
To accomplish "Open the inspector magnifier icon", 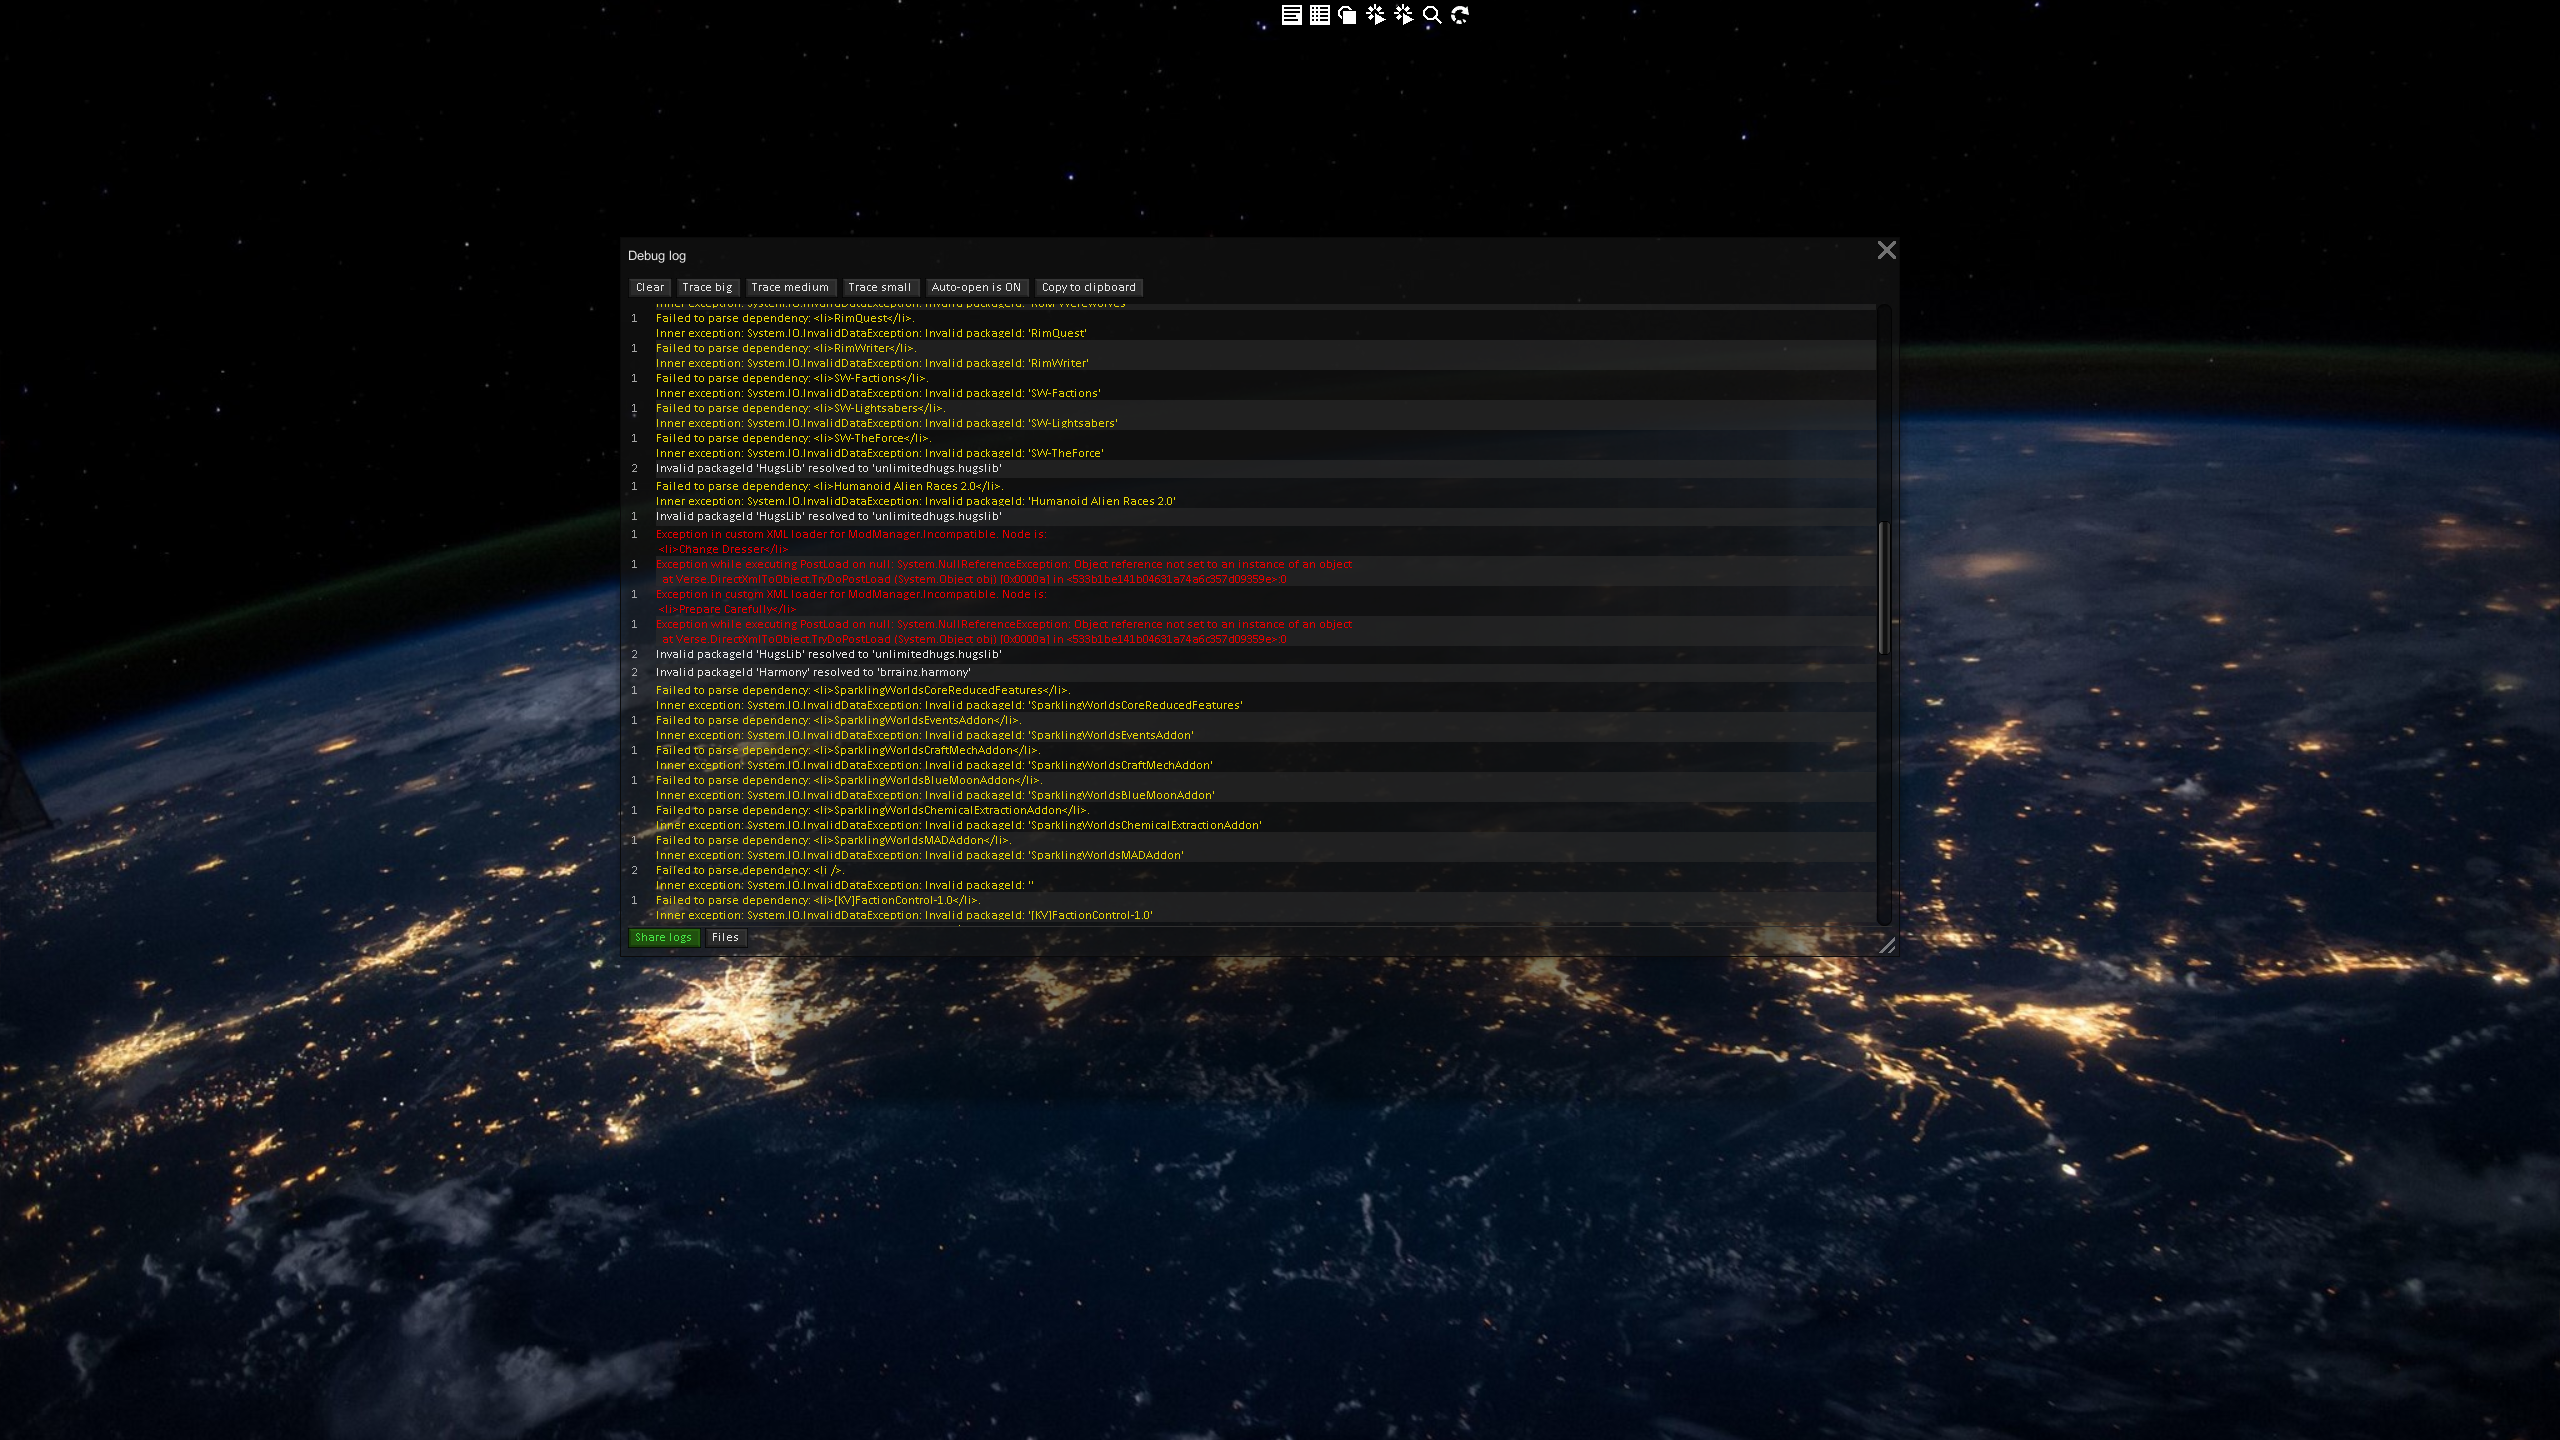I will coord(1432,15).
